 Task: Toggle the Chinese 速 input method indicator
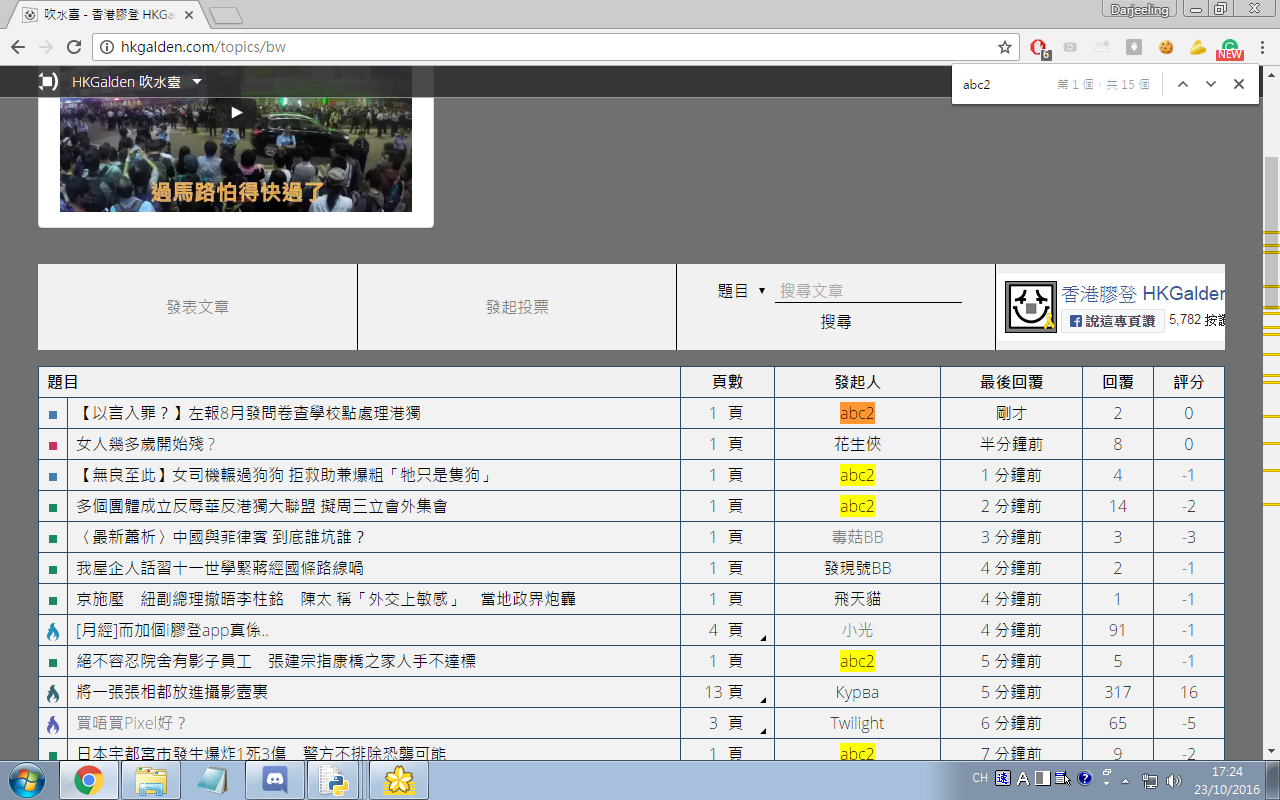[1003, 779]
